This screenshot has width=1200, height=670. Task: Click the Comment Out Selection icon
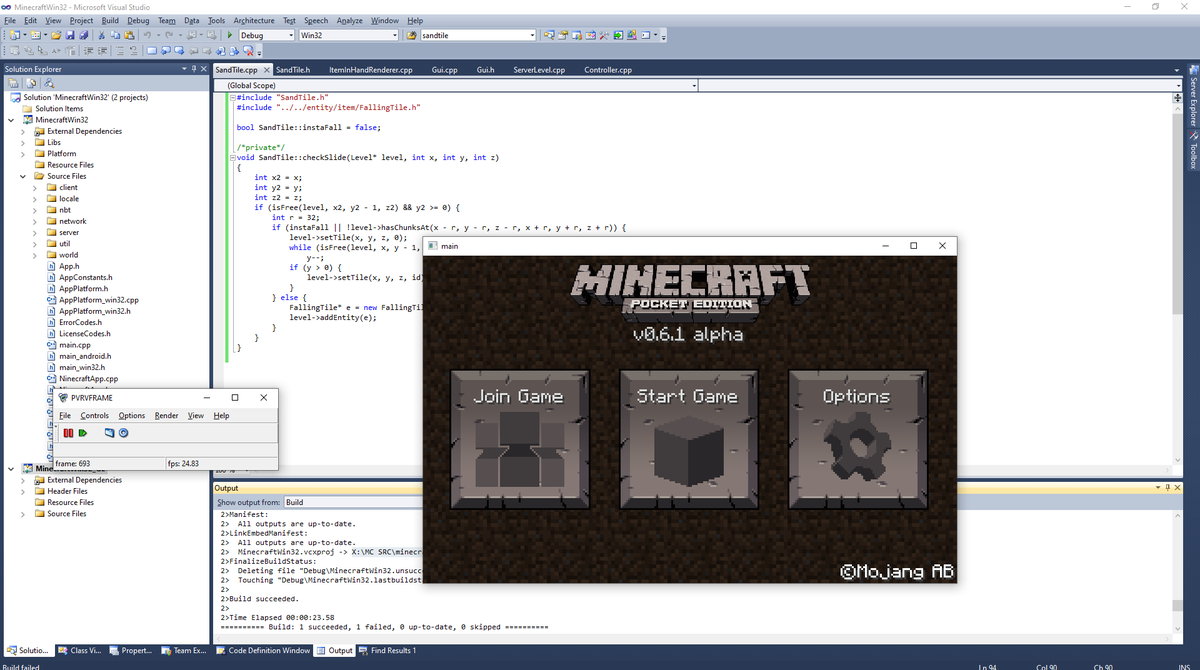click(x=120, y=51)
